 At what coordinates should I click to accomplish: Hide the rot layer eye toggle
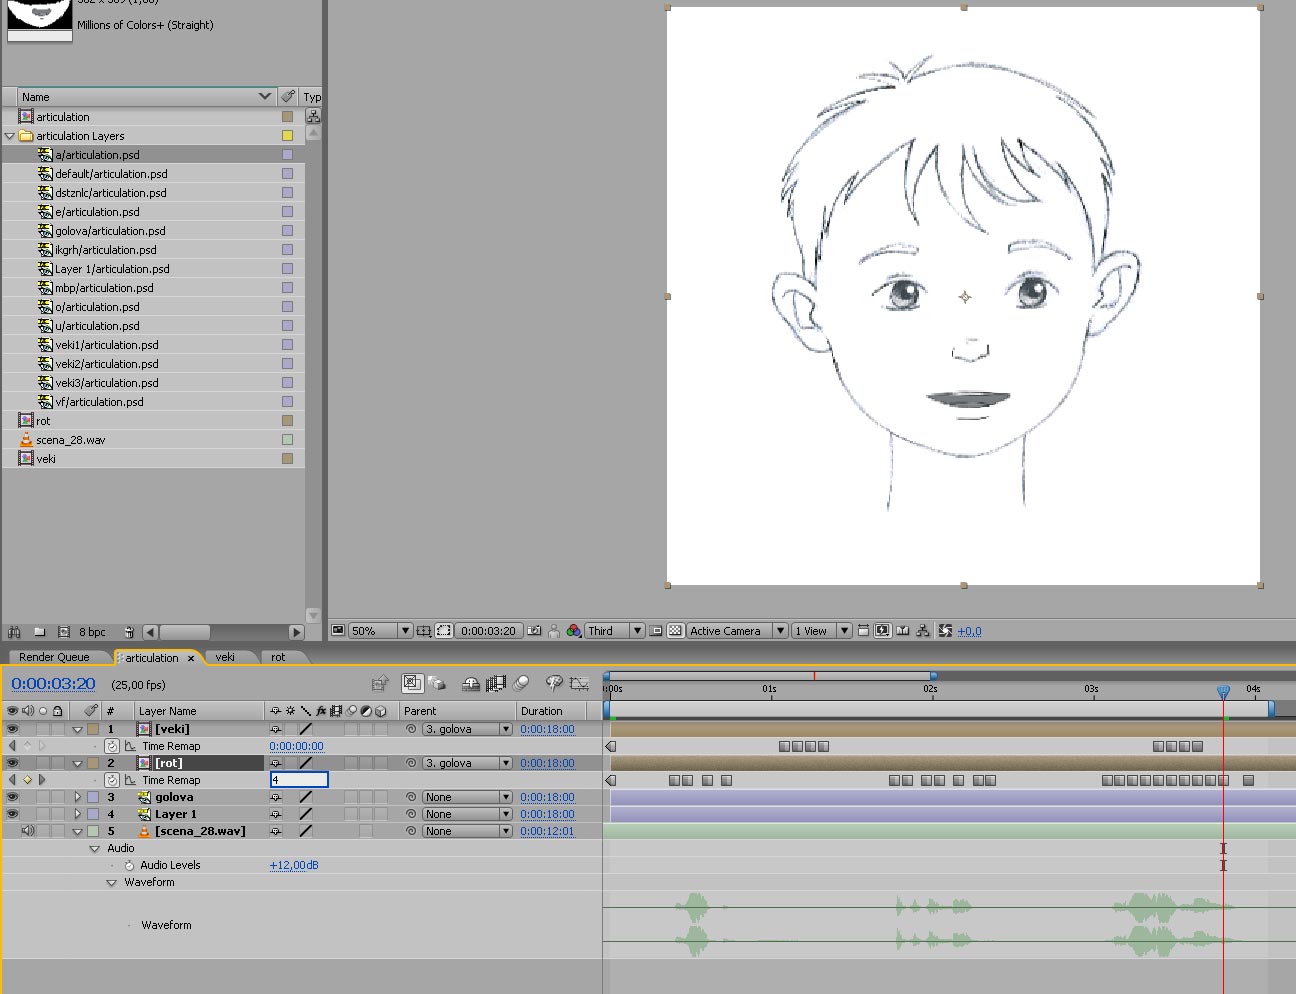click(12, 763)
